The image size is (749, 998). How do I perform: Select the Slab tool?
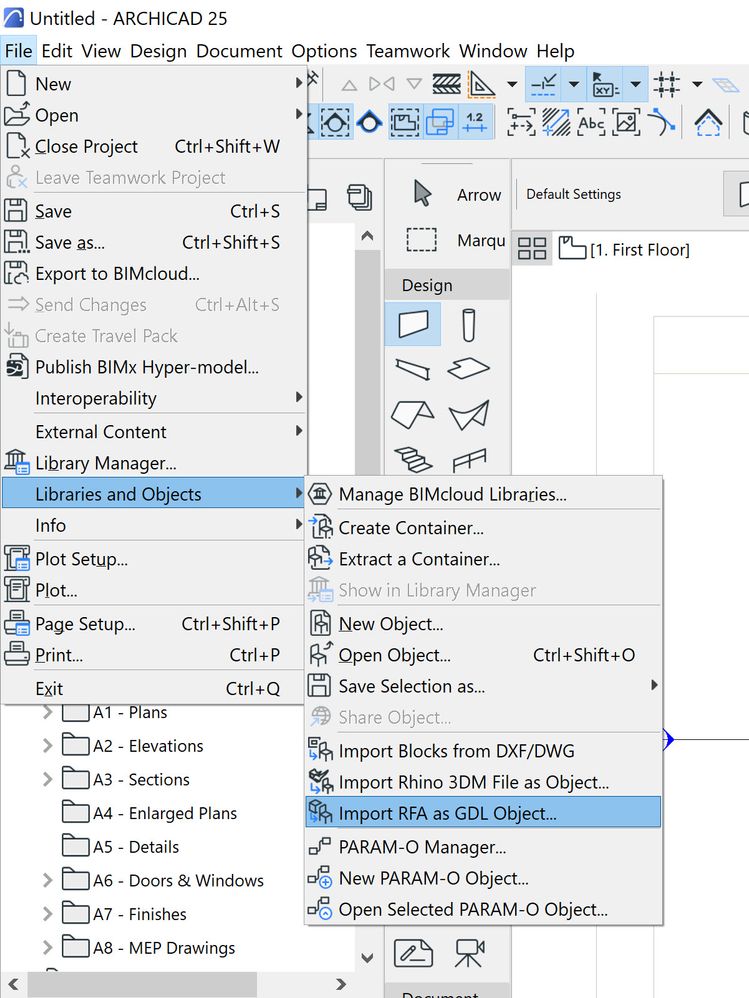(x=468, y=369)
